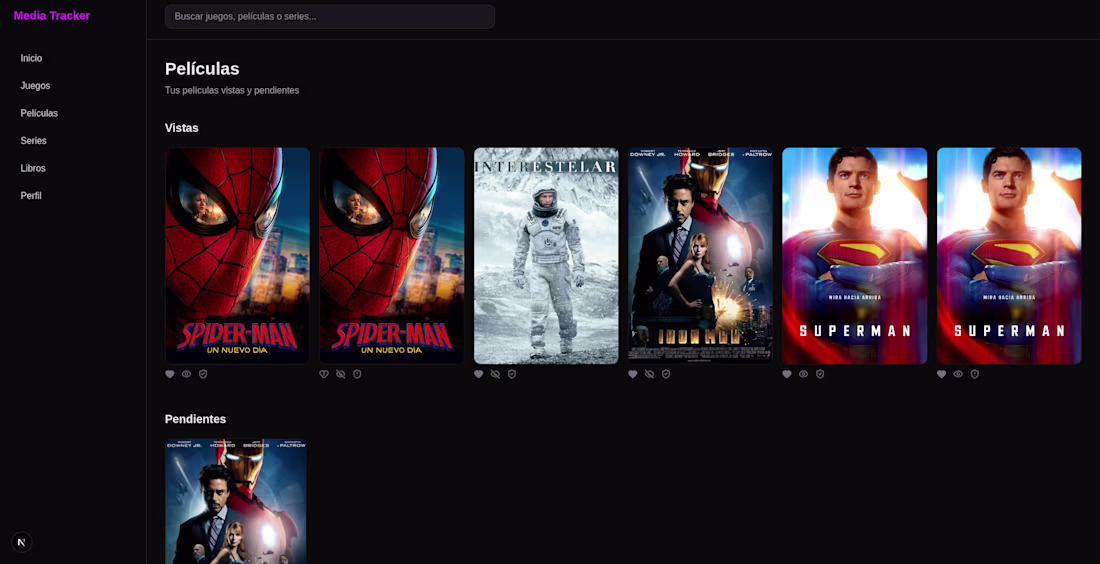Image resolution: width=1100 pixels, height=564 pixels.
Task: Open the Series section
Action: click(34, 140)
